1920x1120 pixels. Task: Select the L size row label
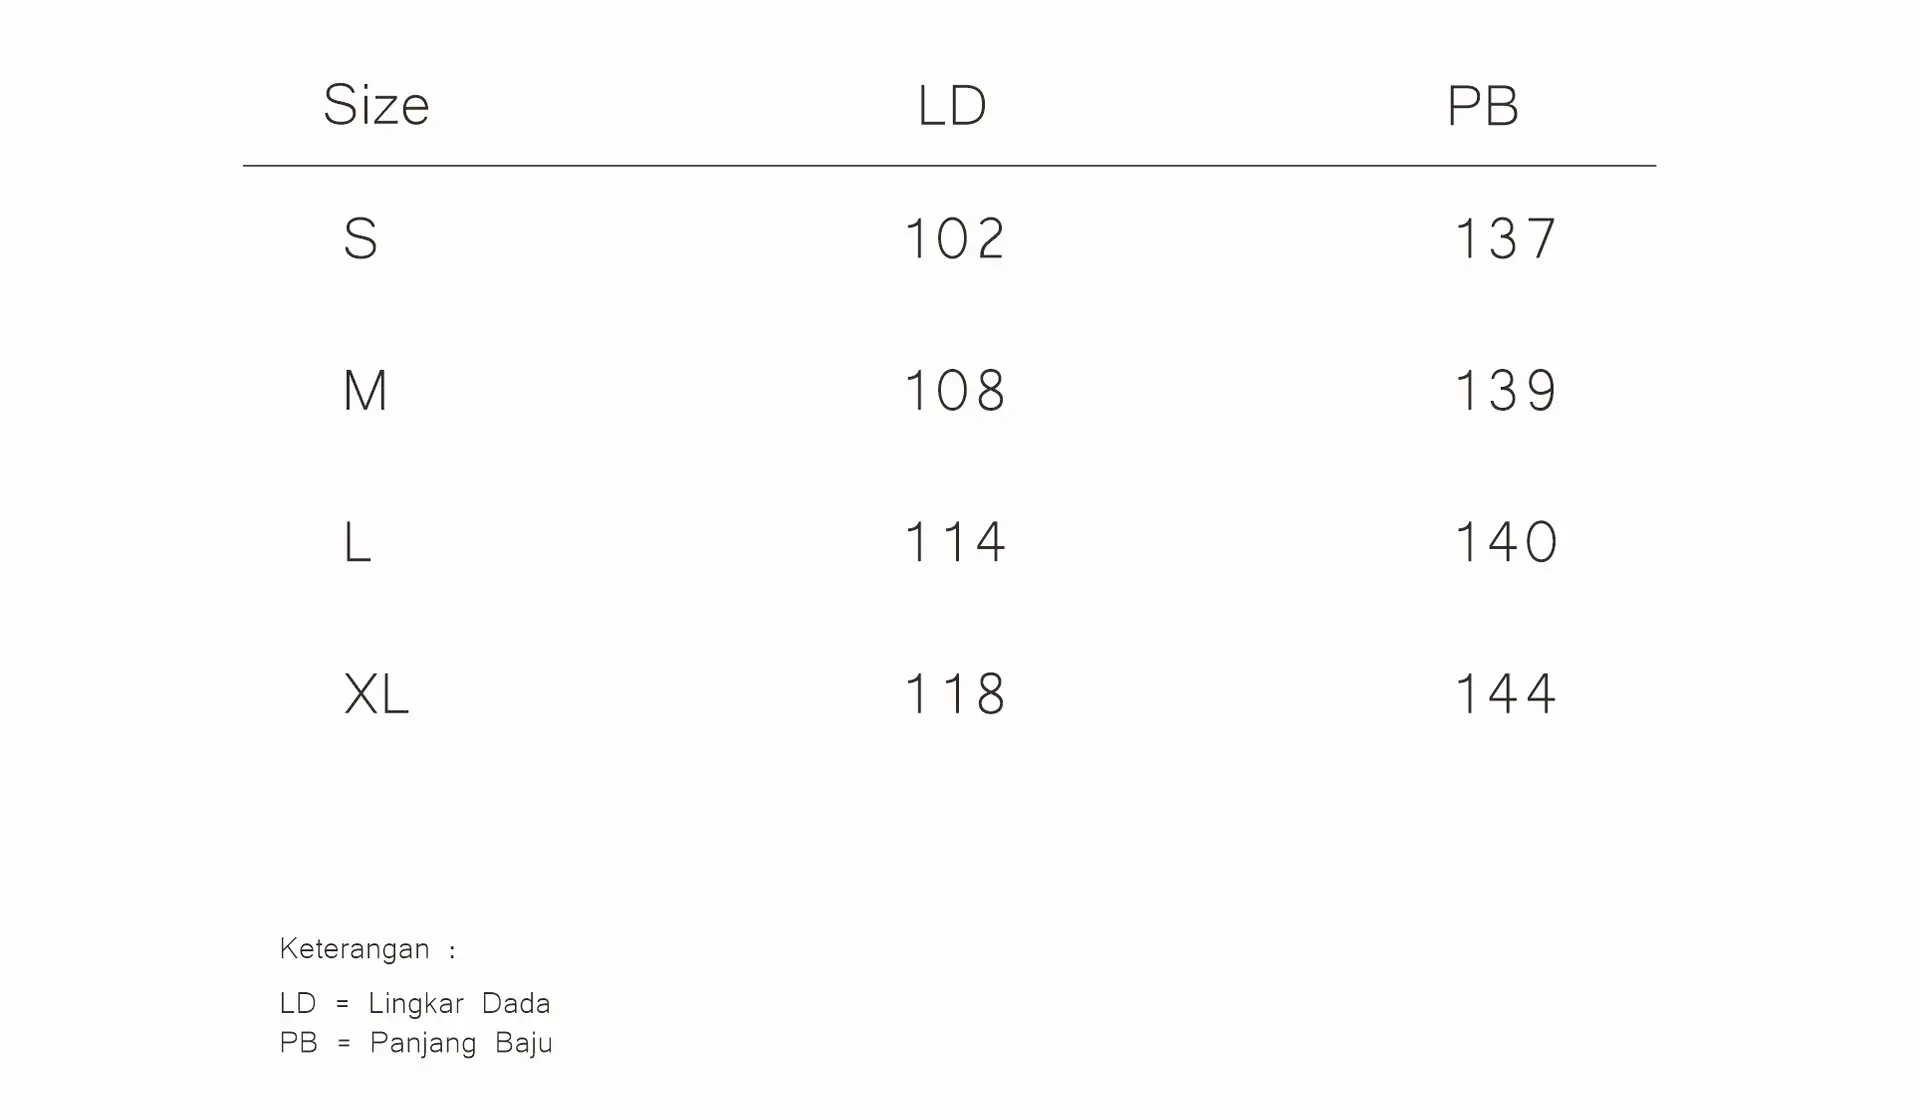(x=357, y=543)
